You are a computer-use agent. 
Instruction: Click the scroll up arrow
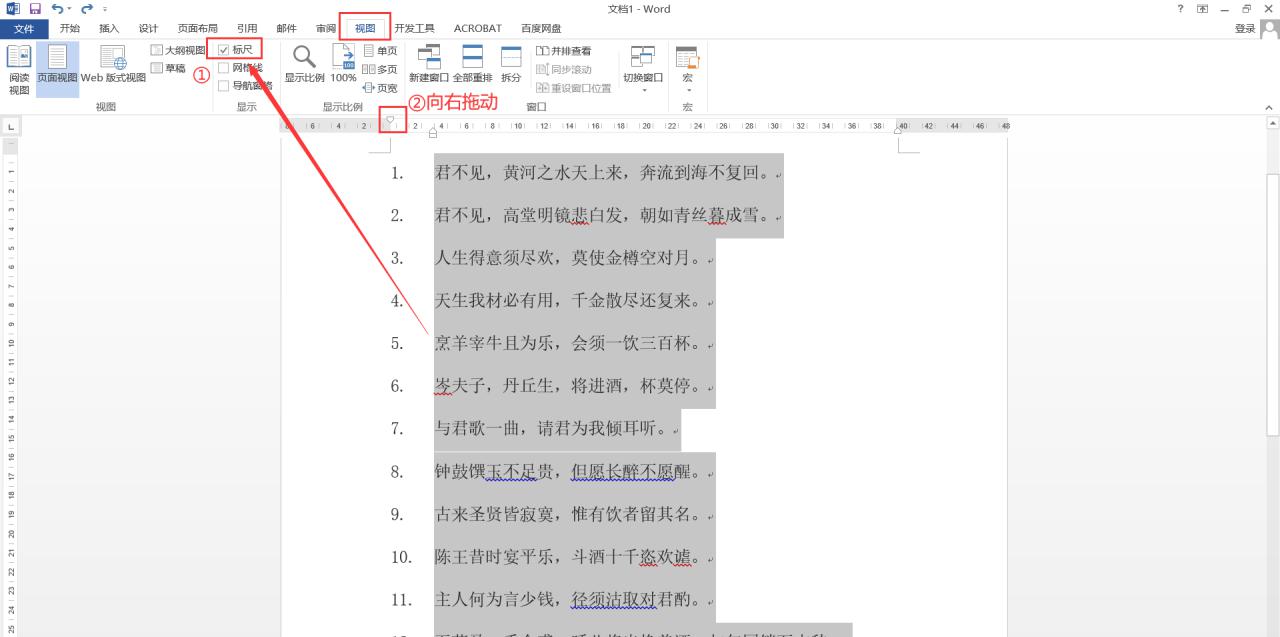click(x=1273, y=123)
